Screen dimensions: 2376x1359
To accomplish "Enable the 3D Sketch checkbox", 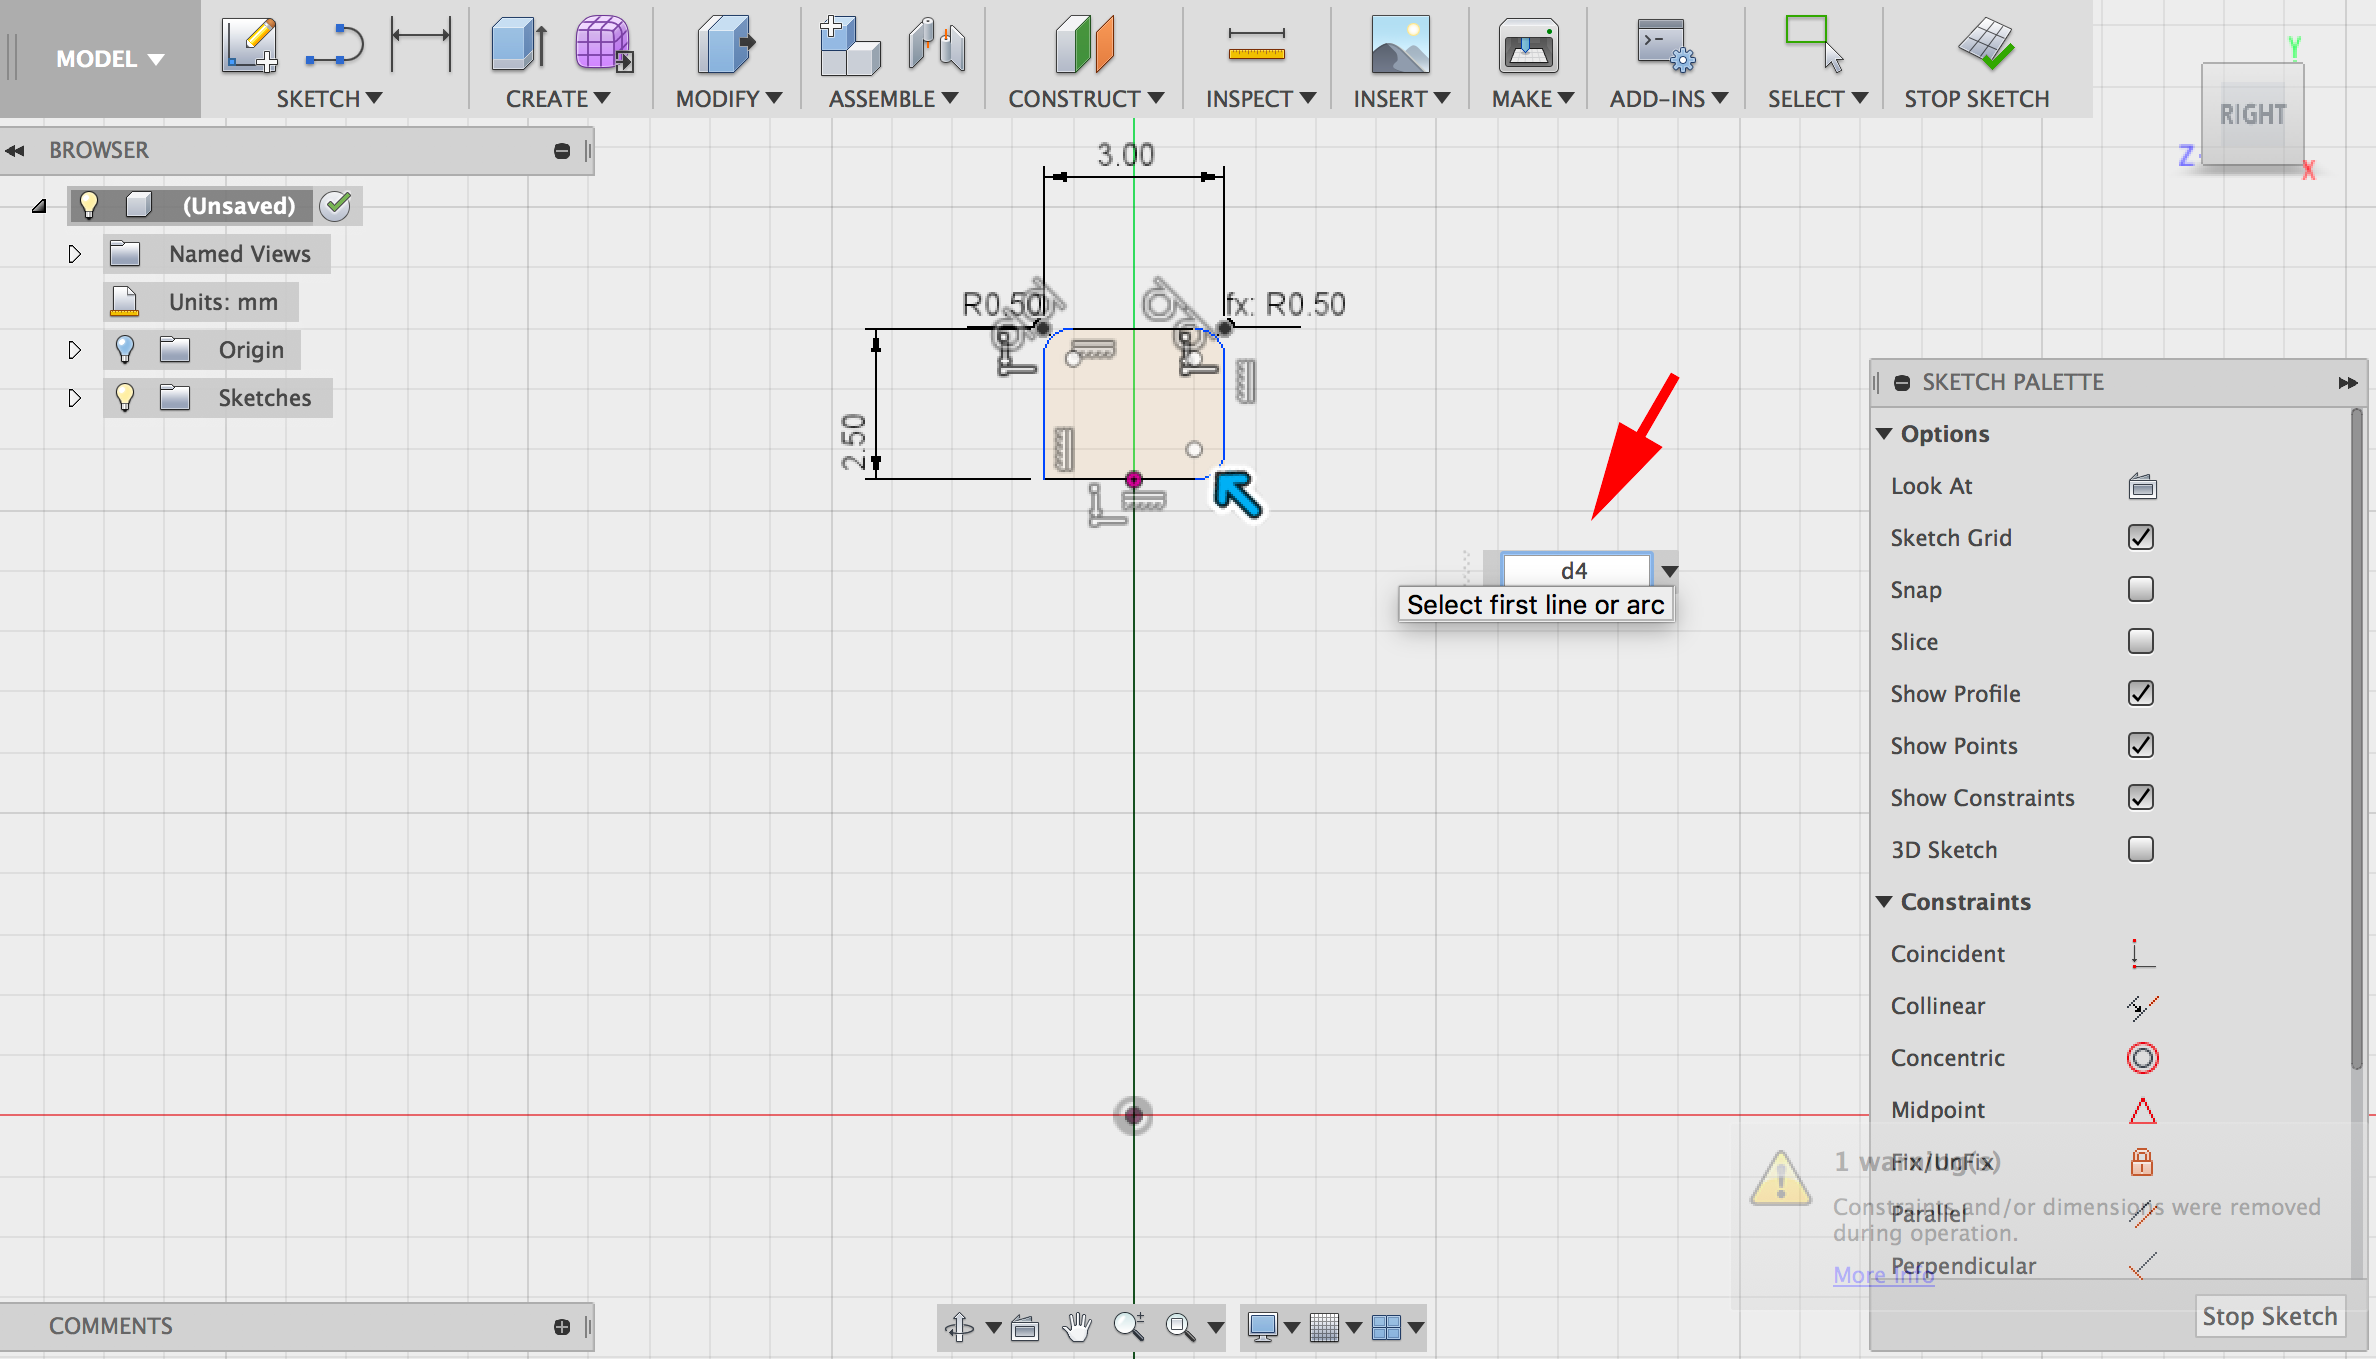I will click(x=2141, y=850).
